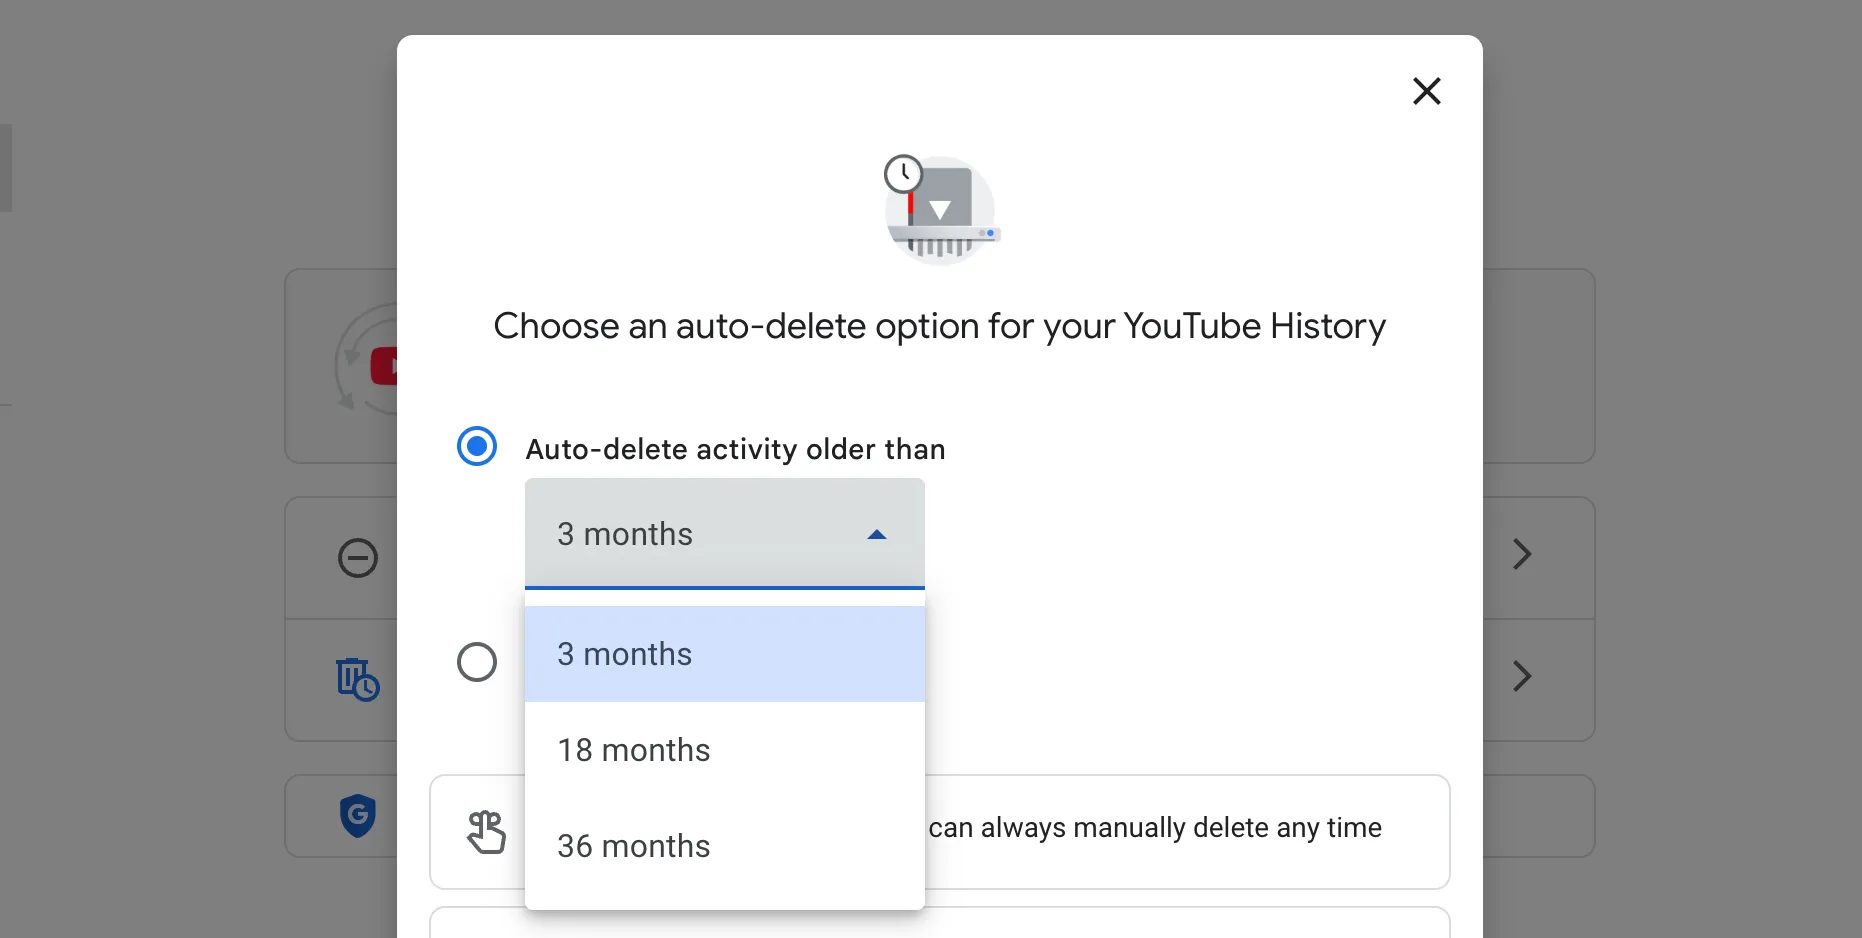Click the pinch hand gesture icon

(487, 831)
